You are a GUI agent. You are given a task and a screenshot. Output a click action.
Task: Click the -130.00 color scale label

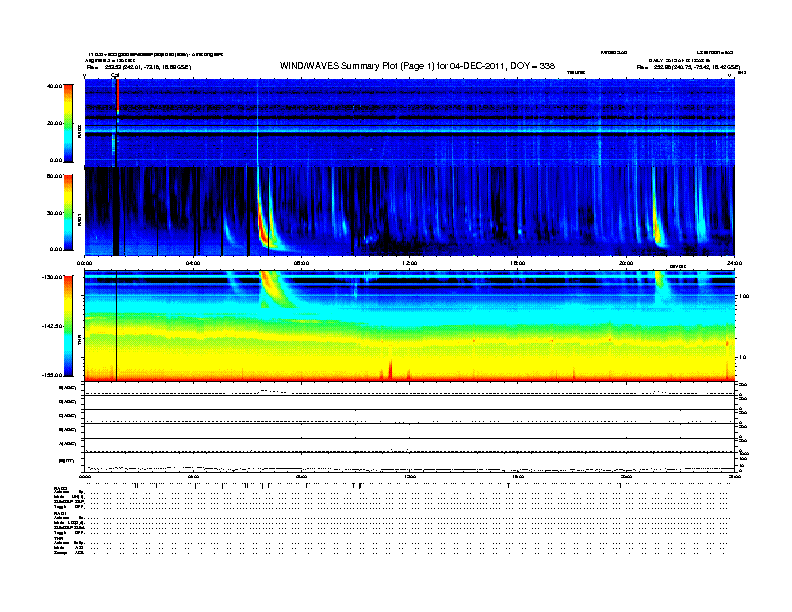(52, 277)
